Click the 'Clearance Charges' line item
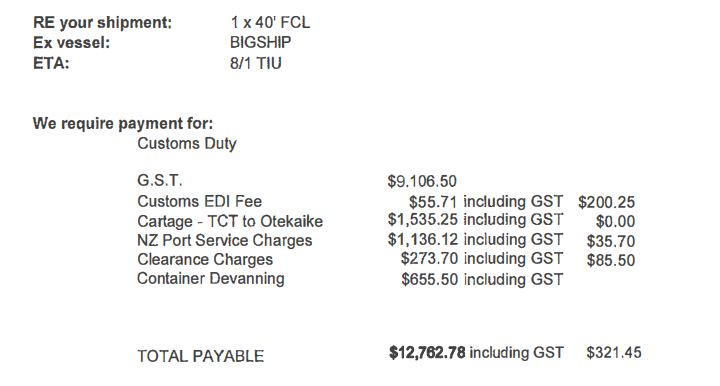720x386 pixels. (x=205, y=260)
